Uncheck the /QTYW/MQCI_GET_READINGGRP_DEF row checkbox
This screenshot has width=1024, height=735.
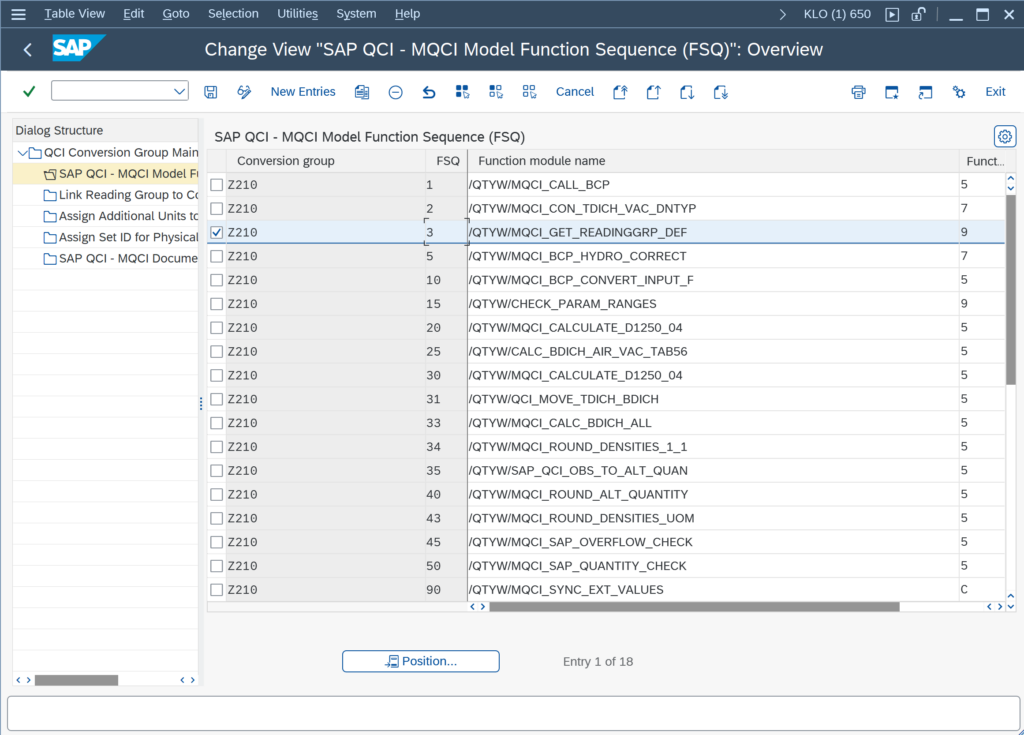click(x=217, y=233)
